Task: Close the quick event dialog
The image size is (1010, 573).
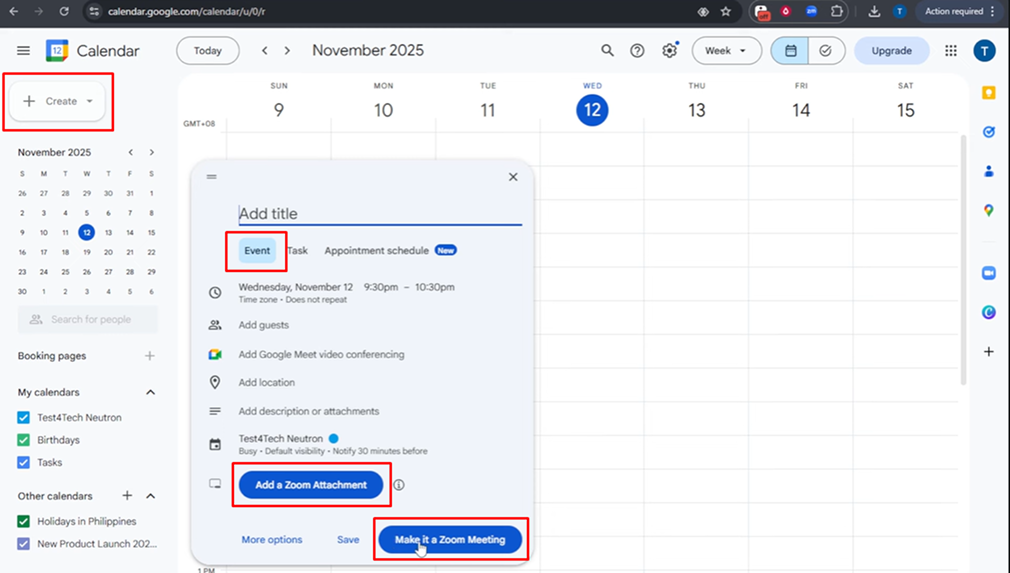Action: 513,176
